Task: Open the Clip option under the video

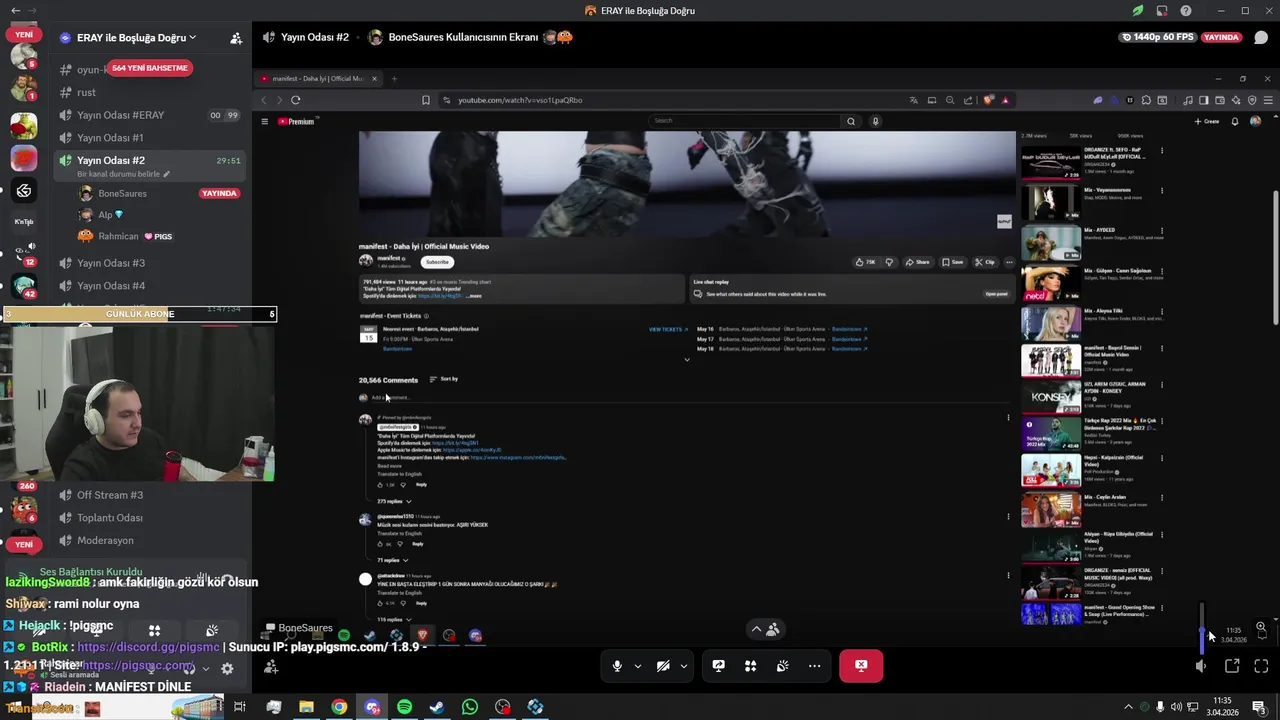Action: pos(985,262)
